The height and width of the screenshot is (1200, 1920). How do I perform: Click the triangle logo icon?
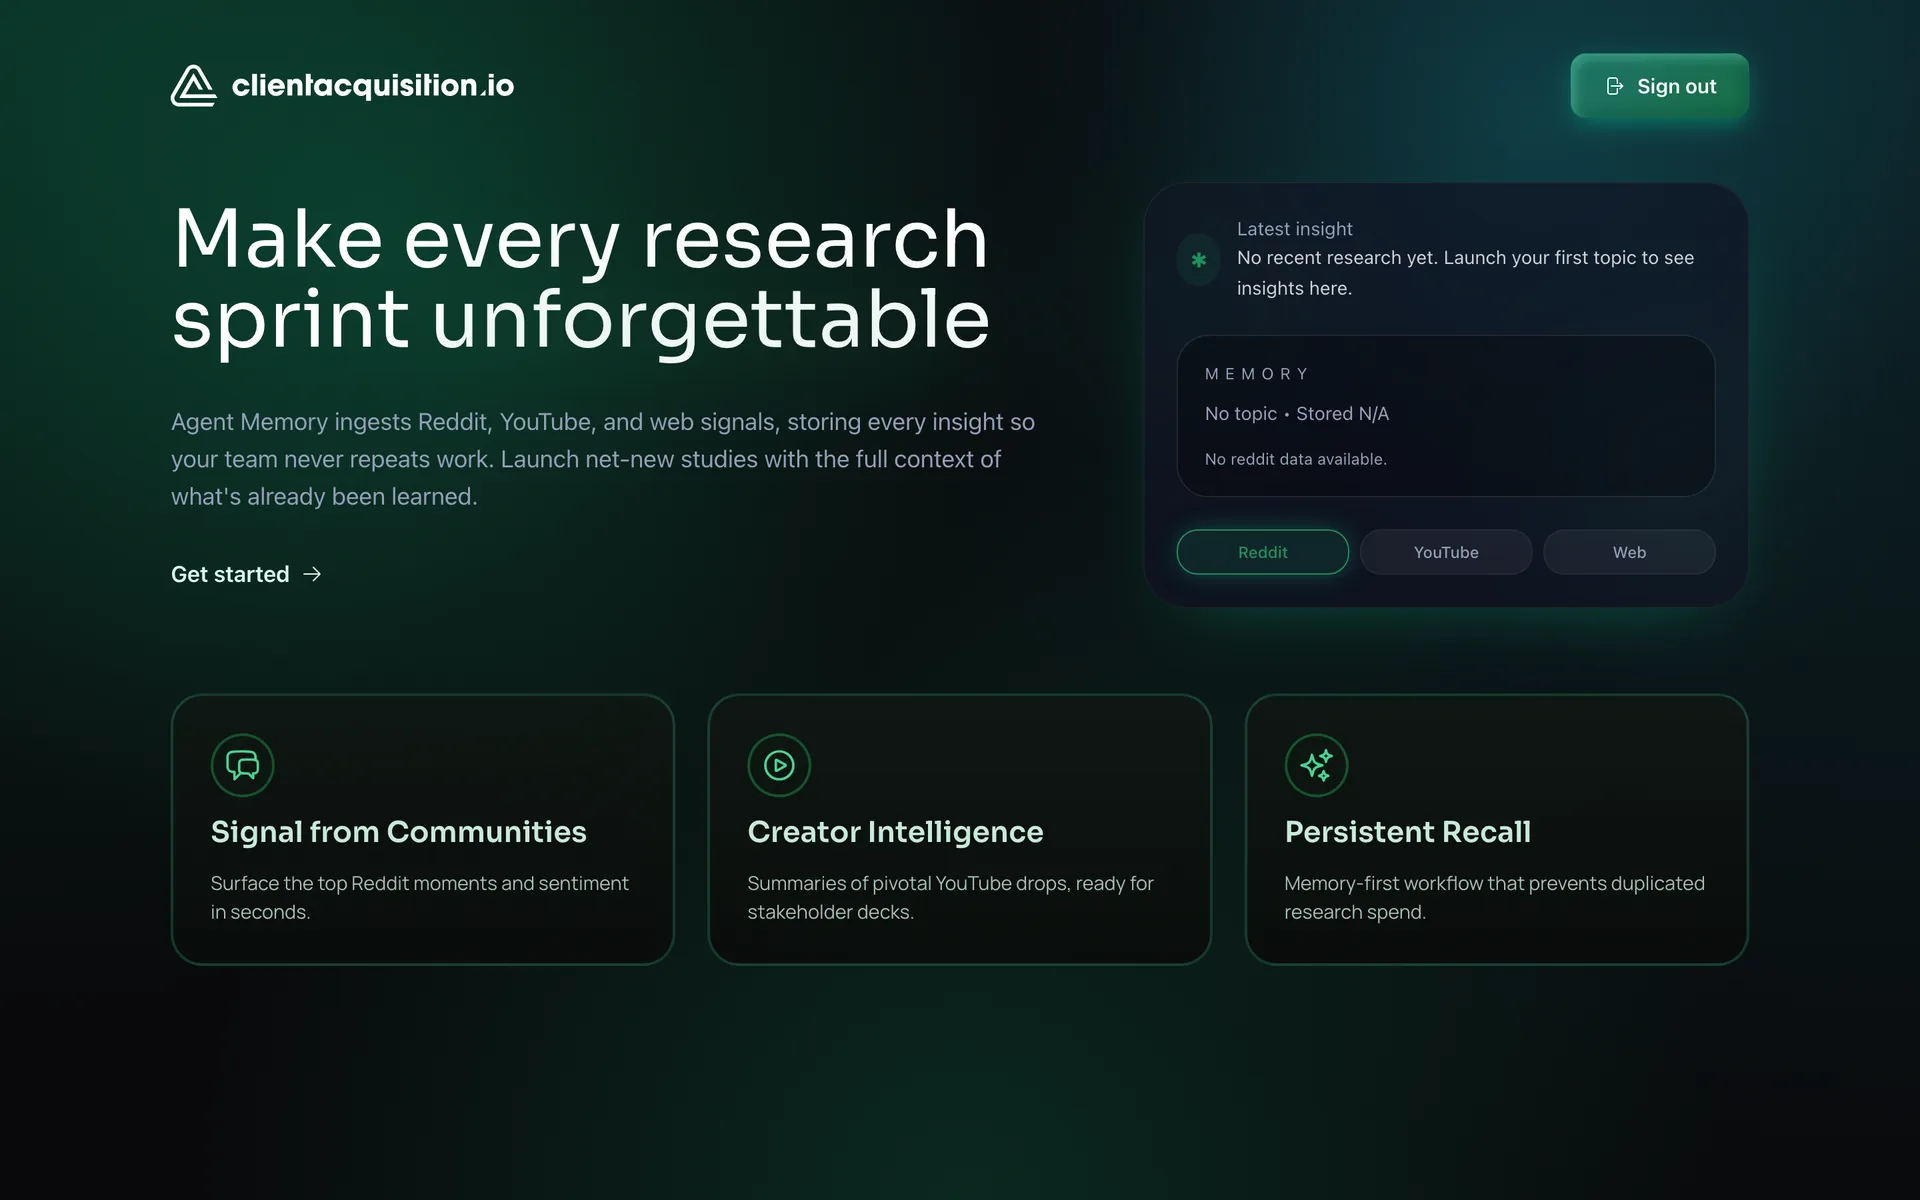tap(193, 86)
